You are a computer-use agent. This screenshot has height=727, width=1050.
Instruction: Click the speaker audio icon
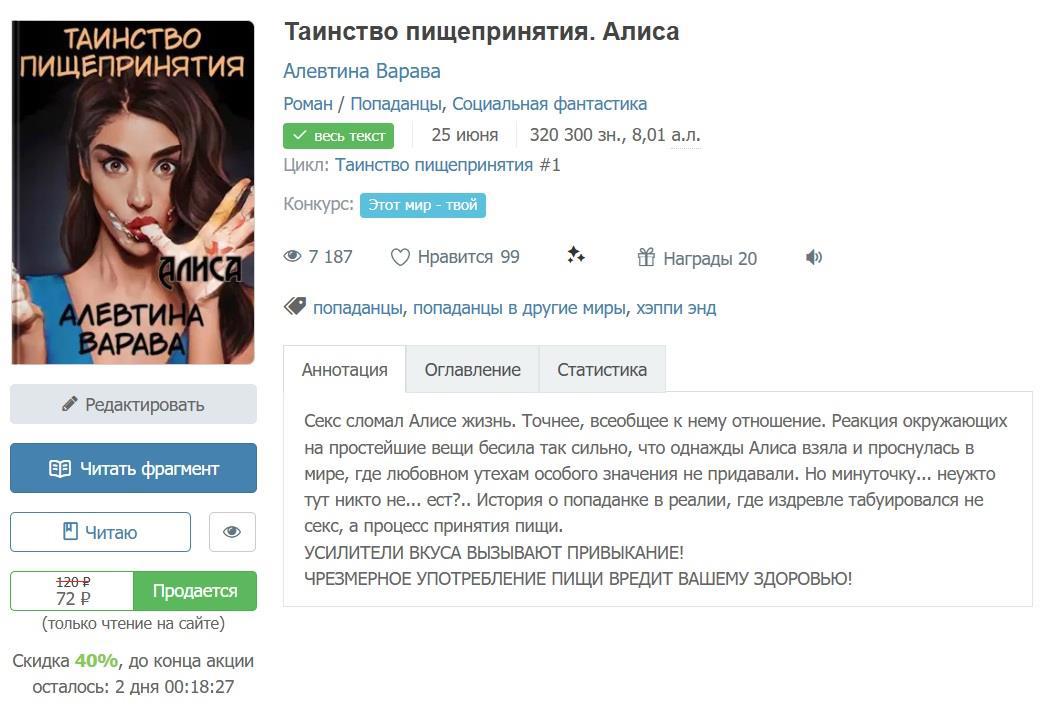(x=814, y=257)
